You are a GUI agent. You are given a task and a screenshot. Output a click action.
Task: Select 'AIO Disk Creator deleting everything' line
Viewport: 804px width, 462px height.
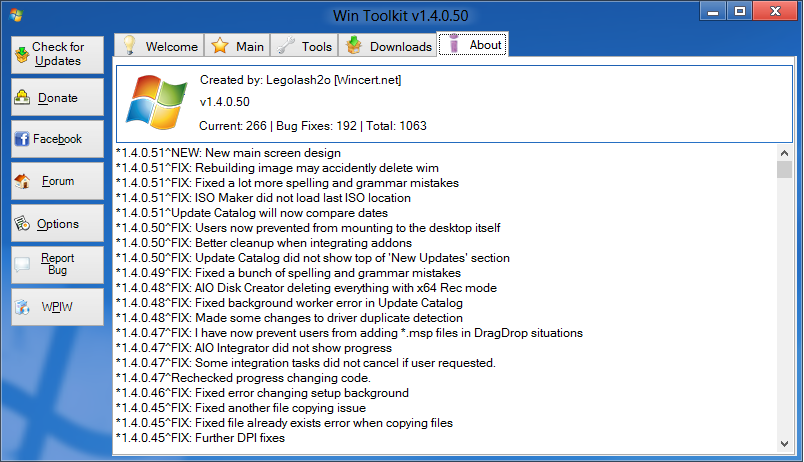[x=307, y=288]
